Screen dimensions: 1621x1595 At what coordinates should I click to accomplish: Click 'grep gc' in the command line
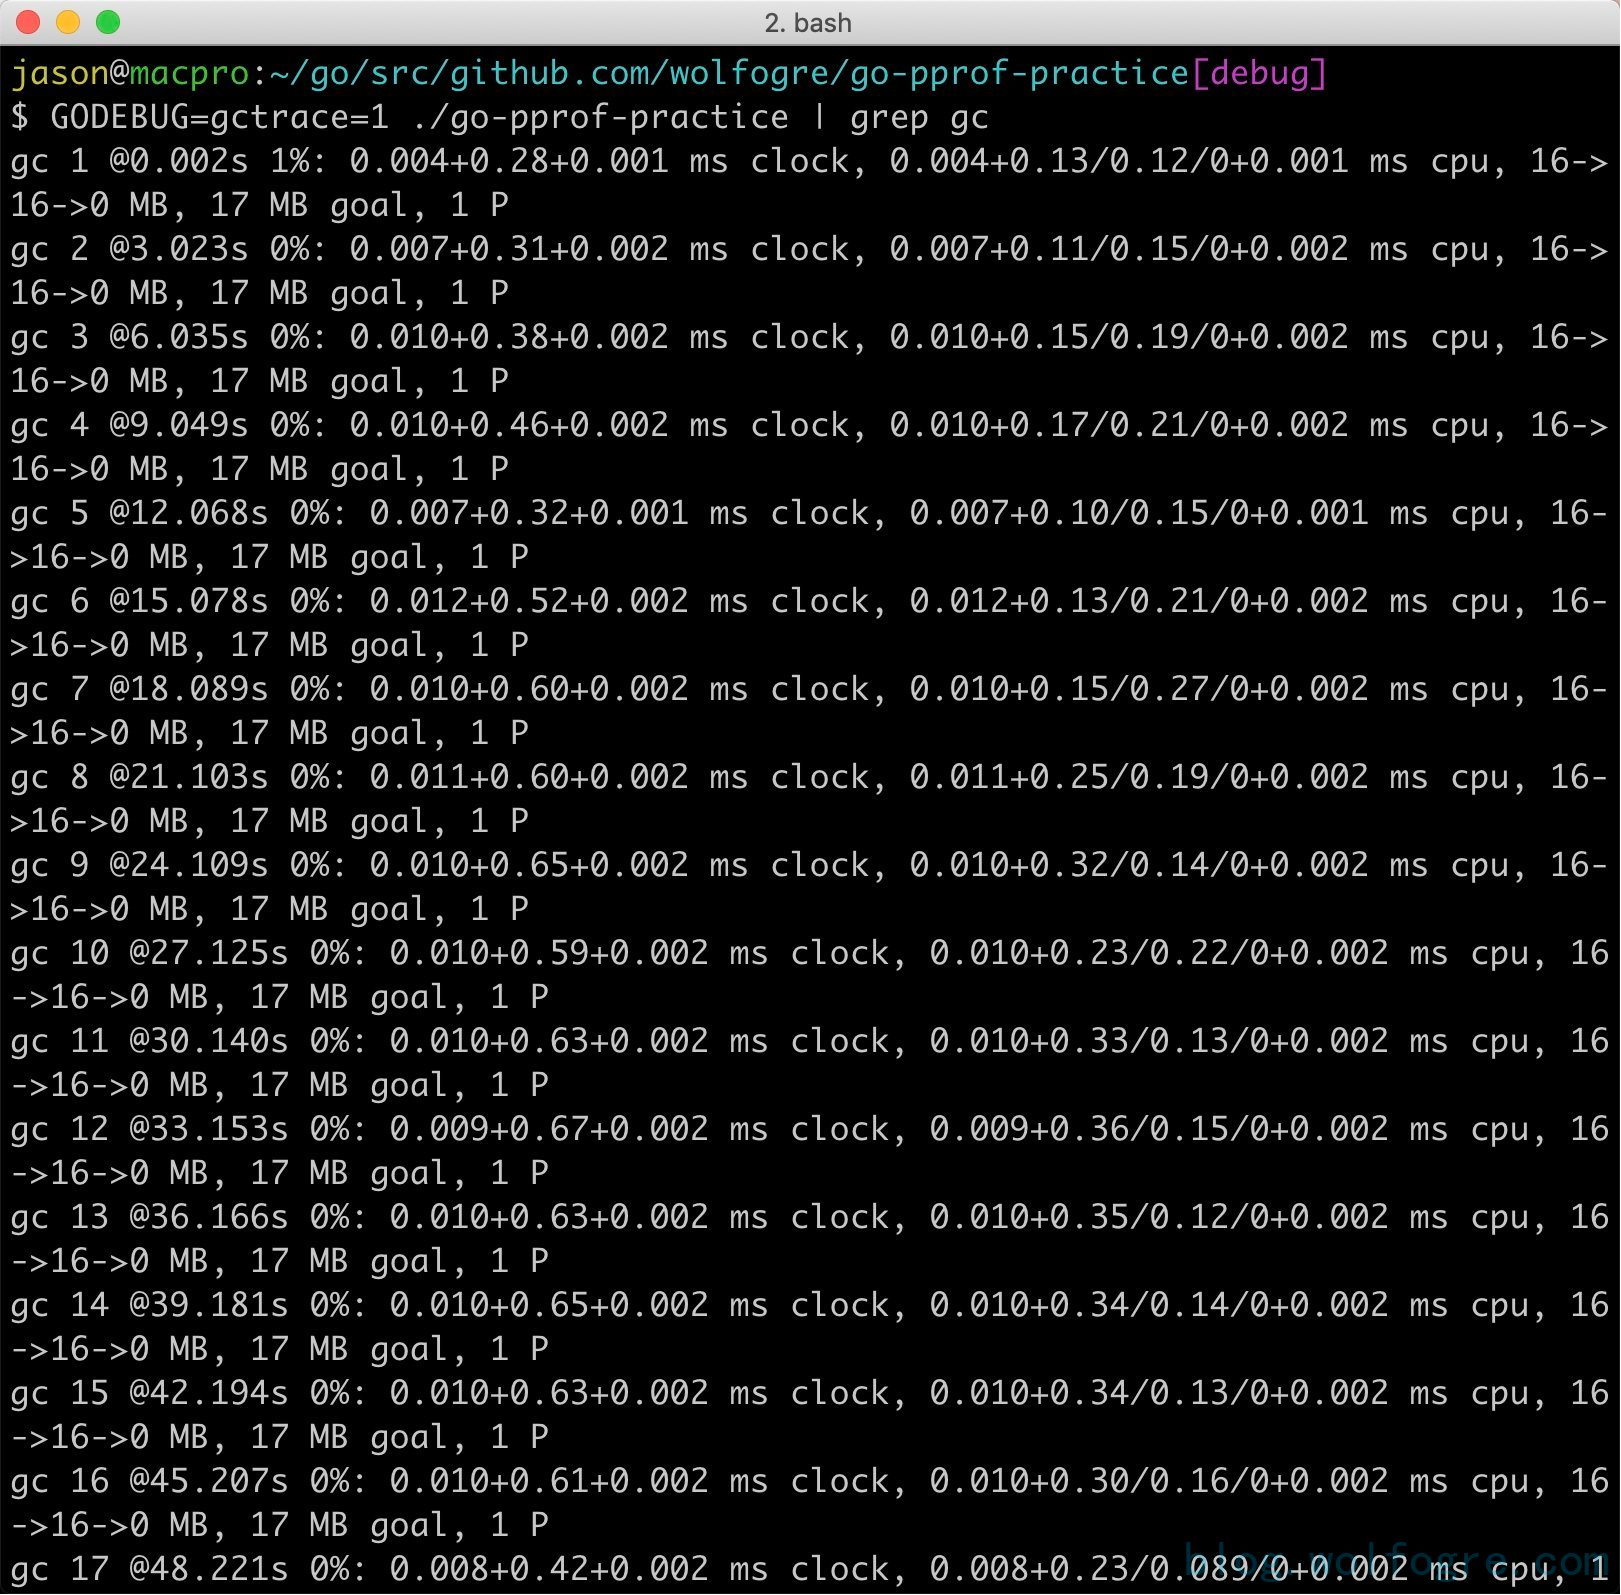tap(919, 117)
